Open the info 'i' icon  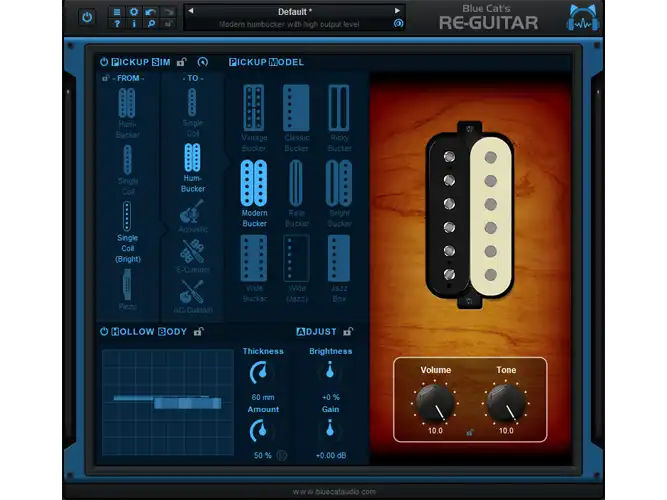coord(134,24)
